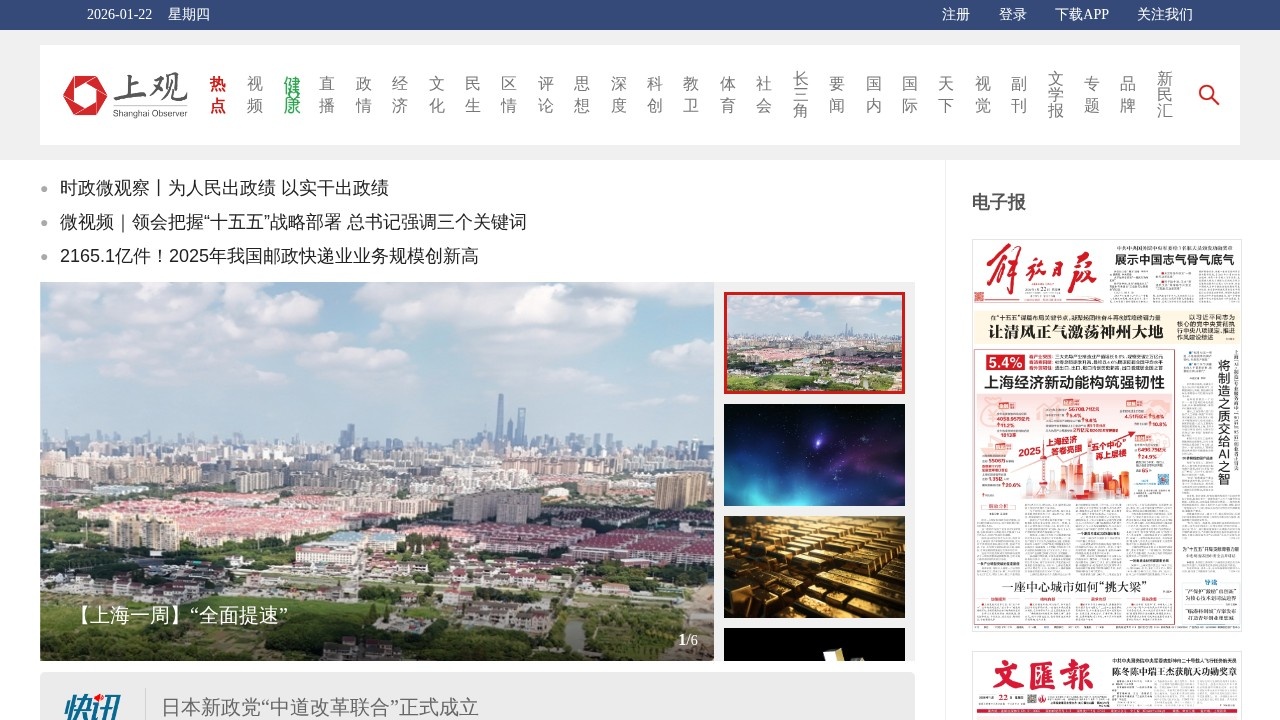Click the 注册 register link
The height and width of the screenshot is (720, 1280).
pyautogui.click(x=955, y=14)
